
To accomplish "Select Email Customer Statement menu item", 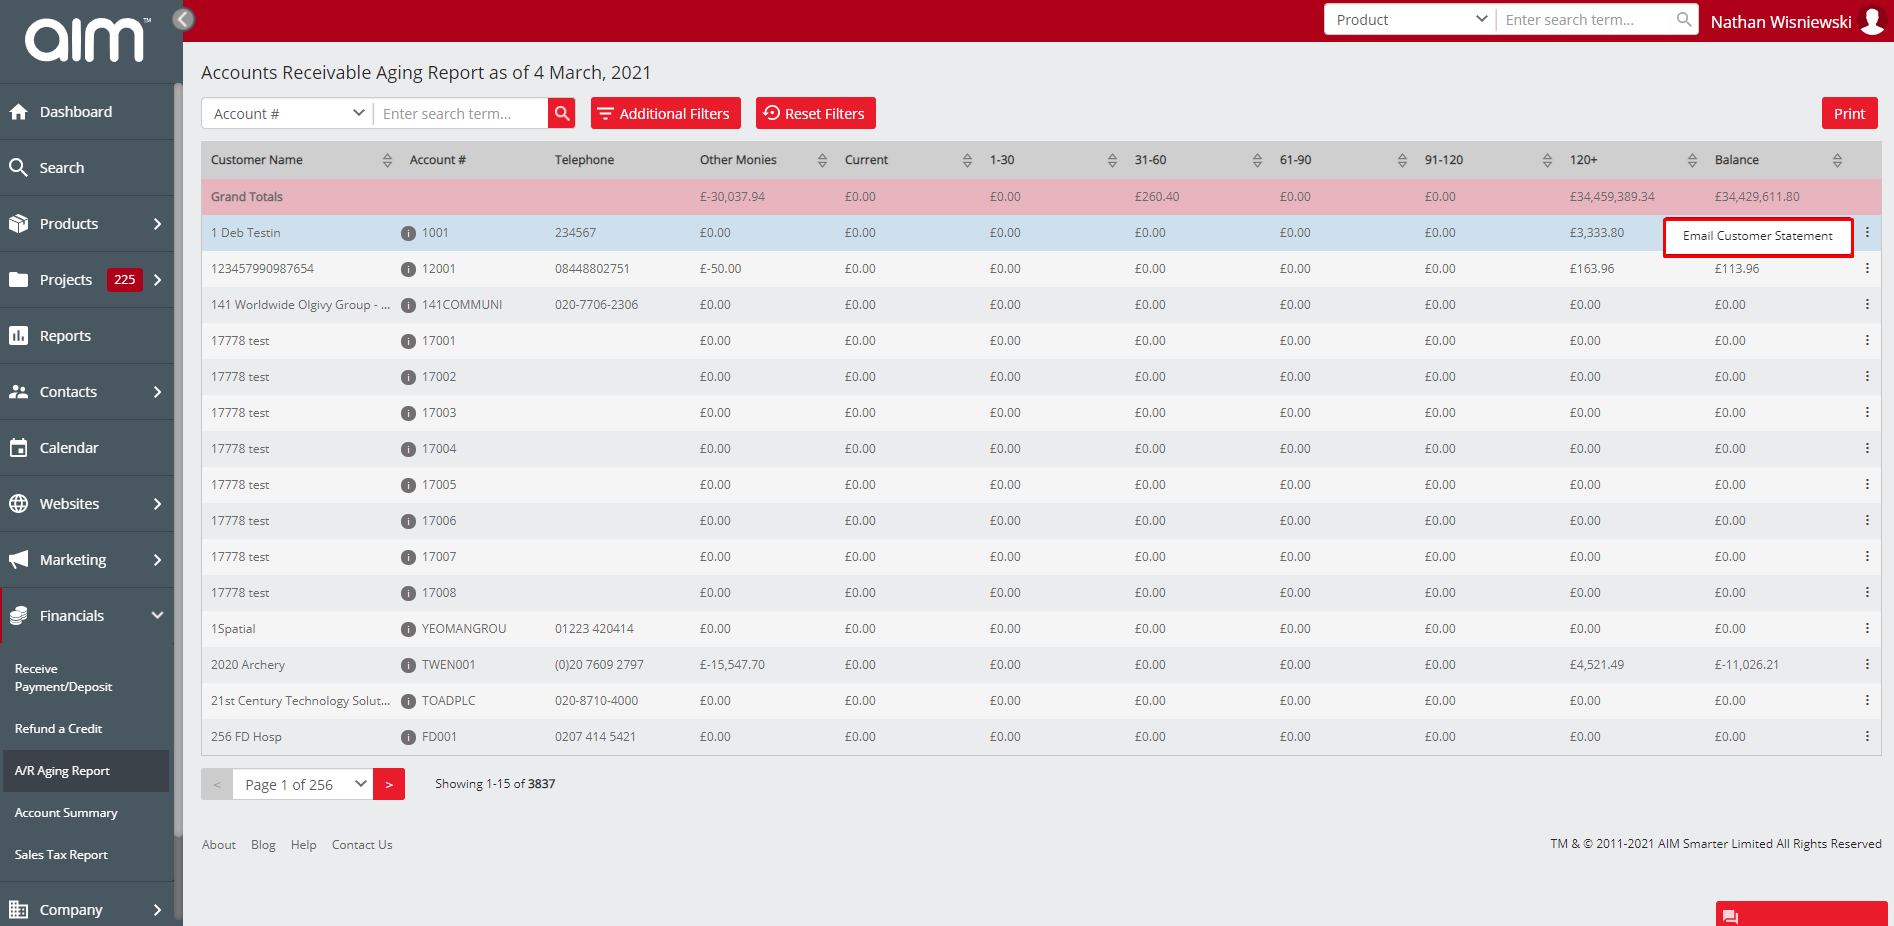I will coord(1758,237).
